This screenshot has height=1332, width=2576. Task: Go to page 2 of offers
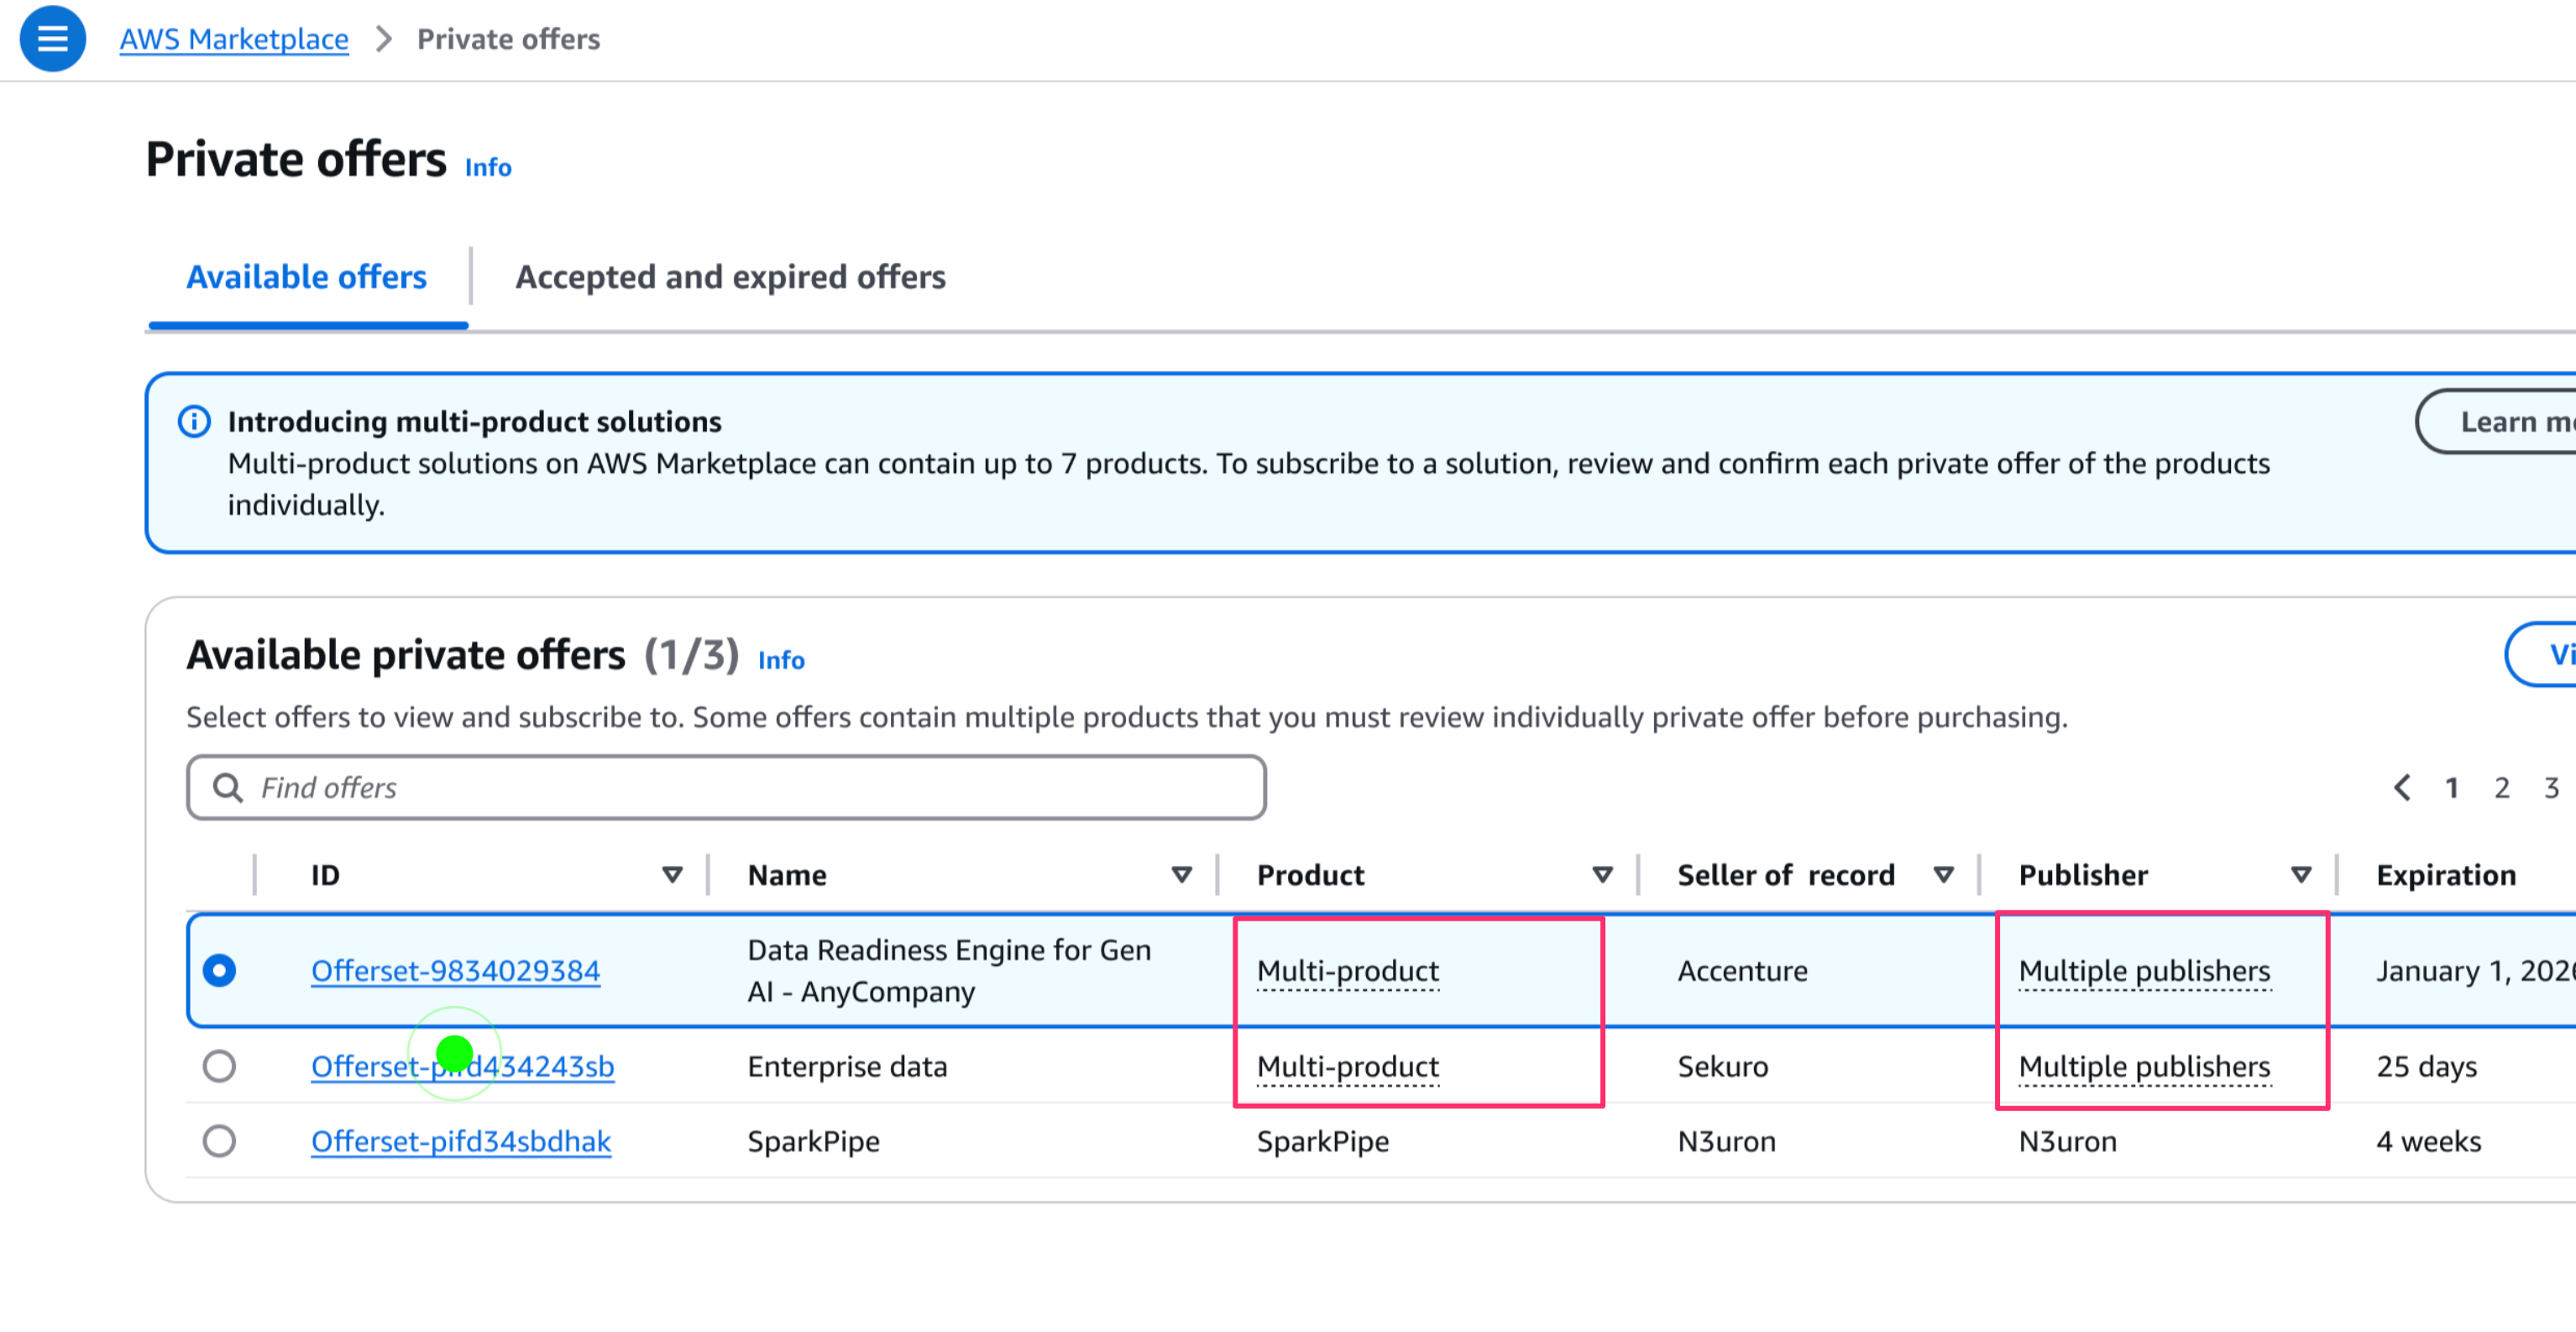[x=2501, y=787]
